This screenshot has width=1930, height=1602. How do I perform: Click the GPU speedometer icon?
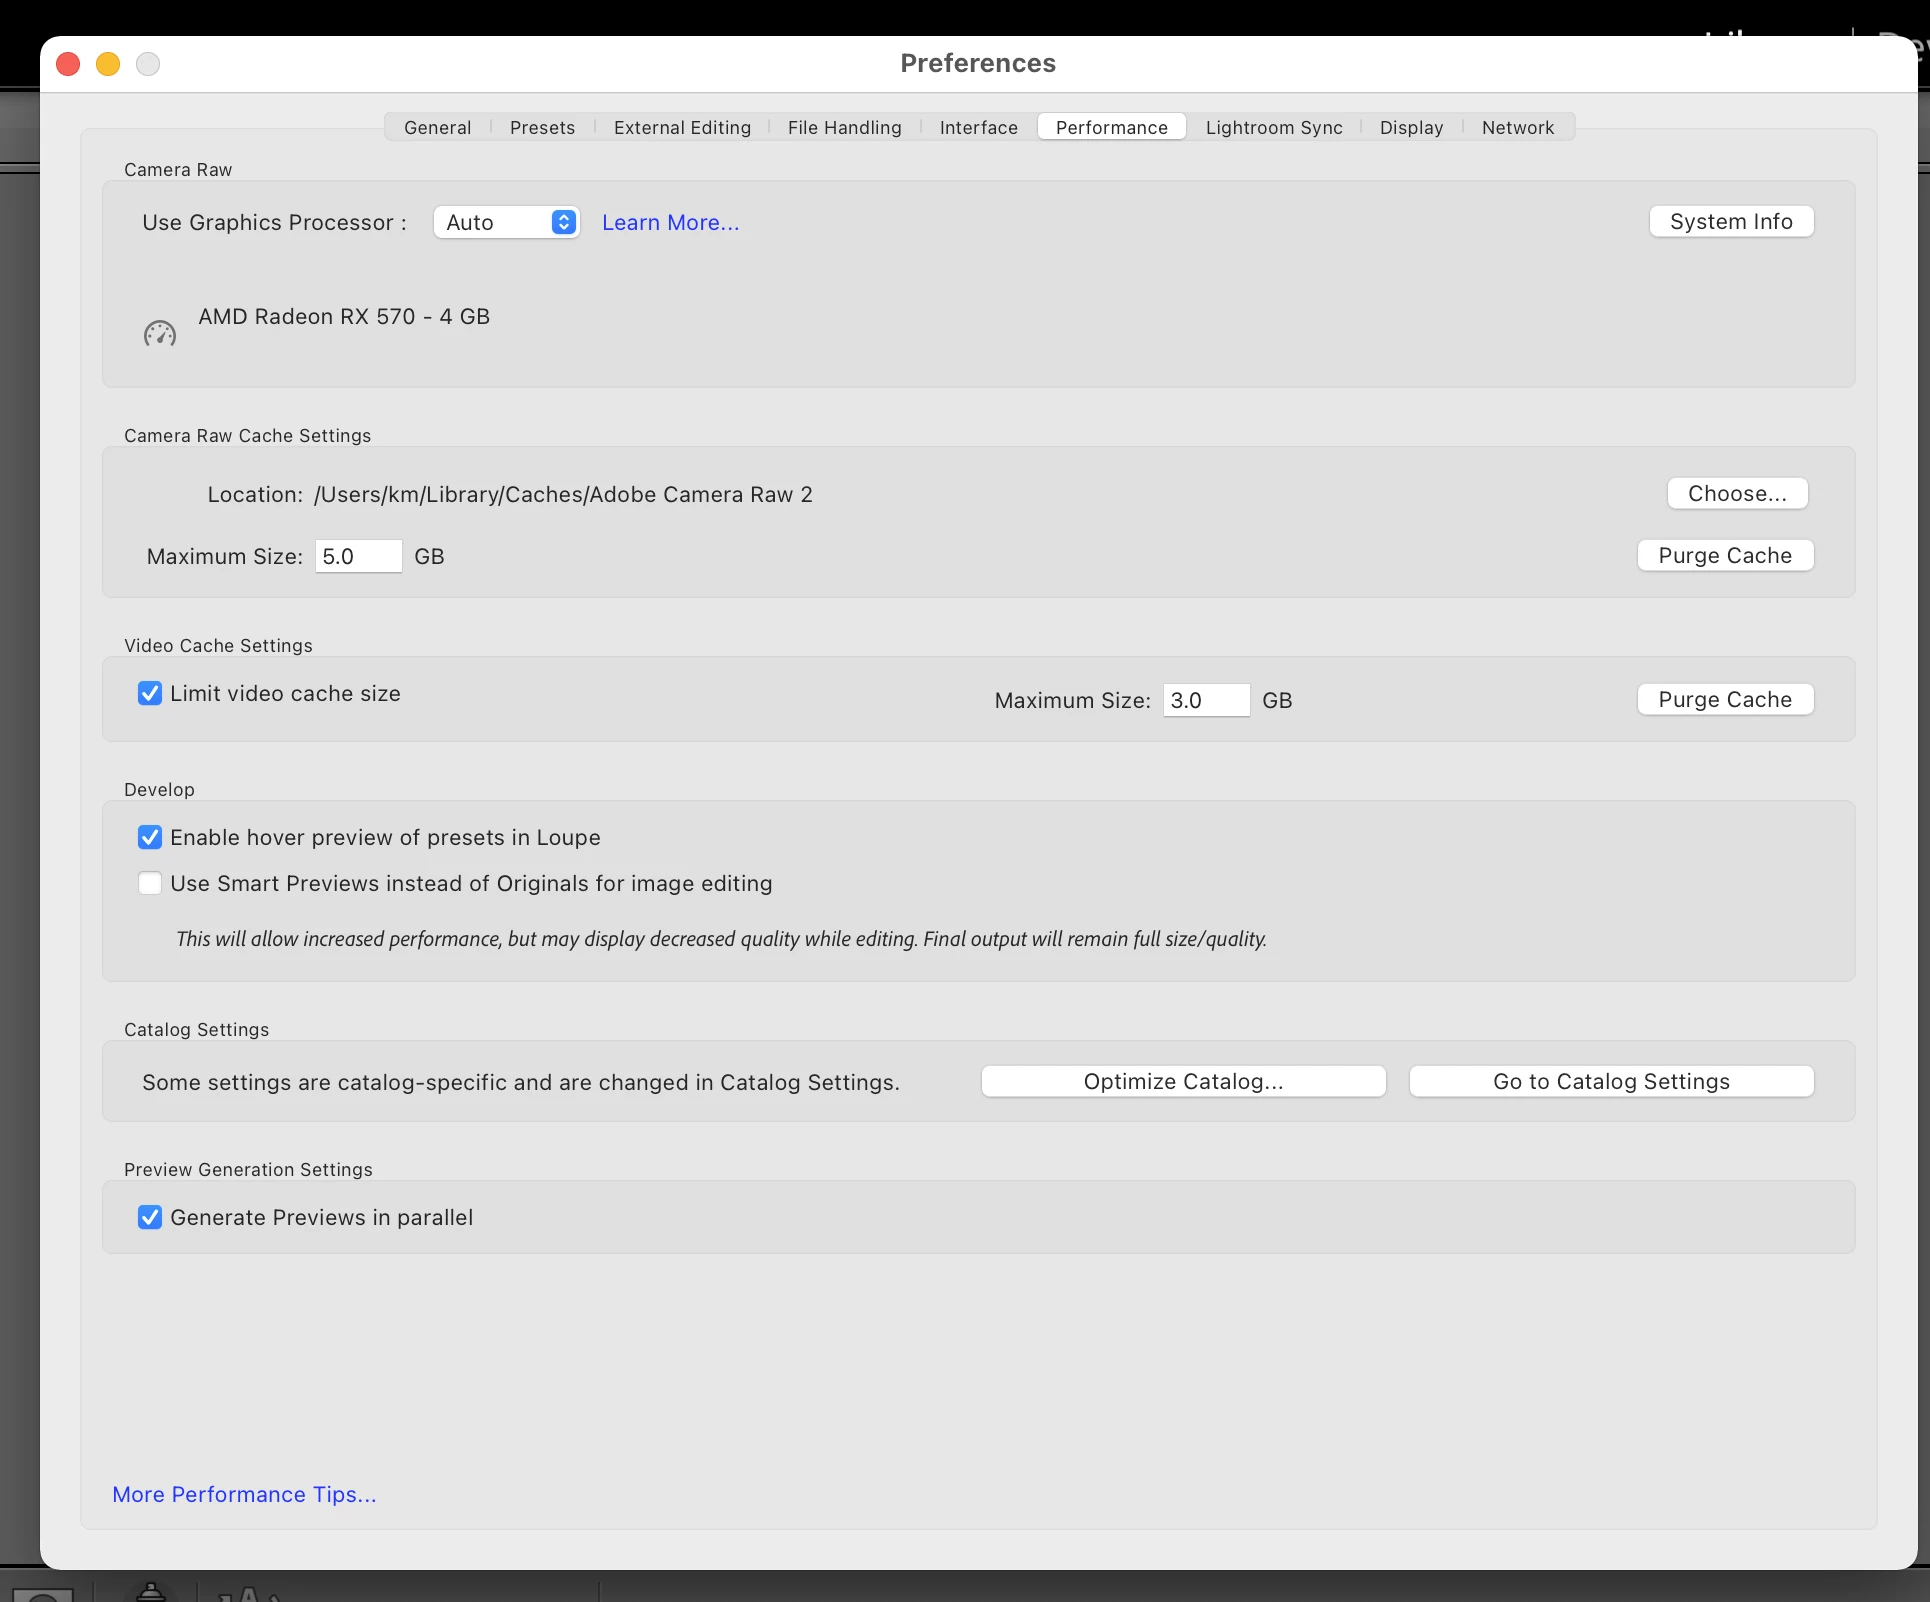160,334
